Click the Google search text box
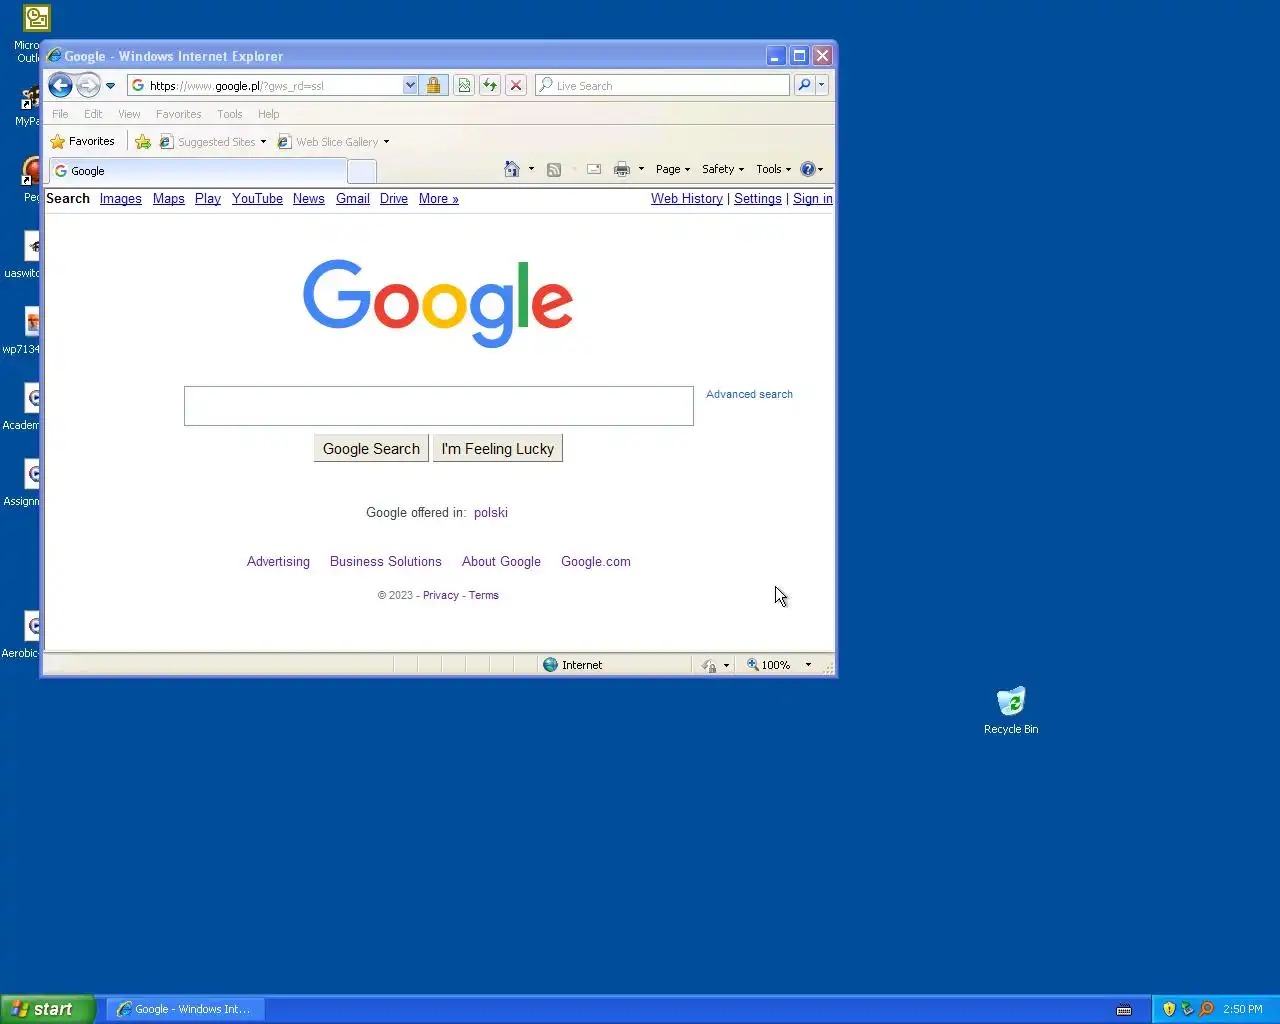This screenshot has height=1024, width=1280. [x=439, y=406]
